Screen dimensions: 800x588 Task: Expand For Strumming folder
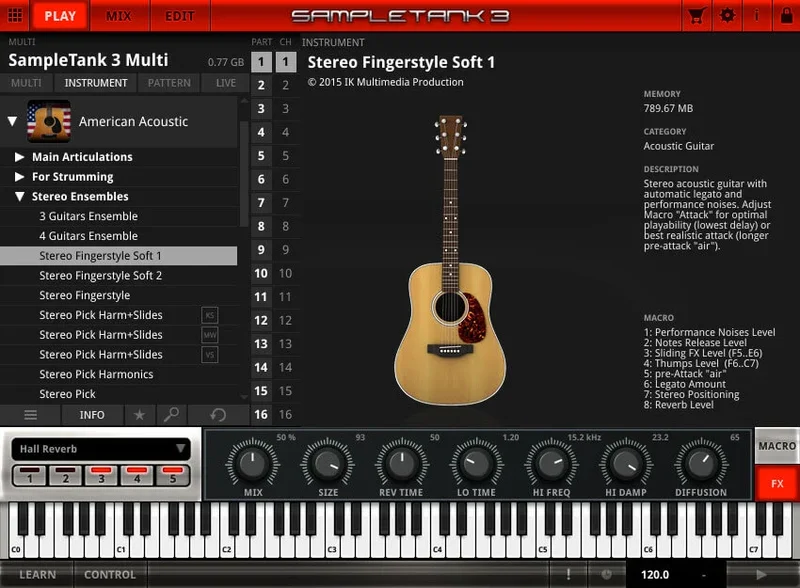19,177
